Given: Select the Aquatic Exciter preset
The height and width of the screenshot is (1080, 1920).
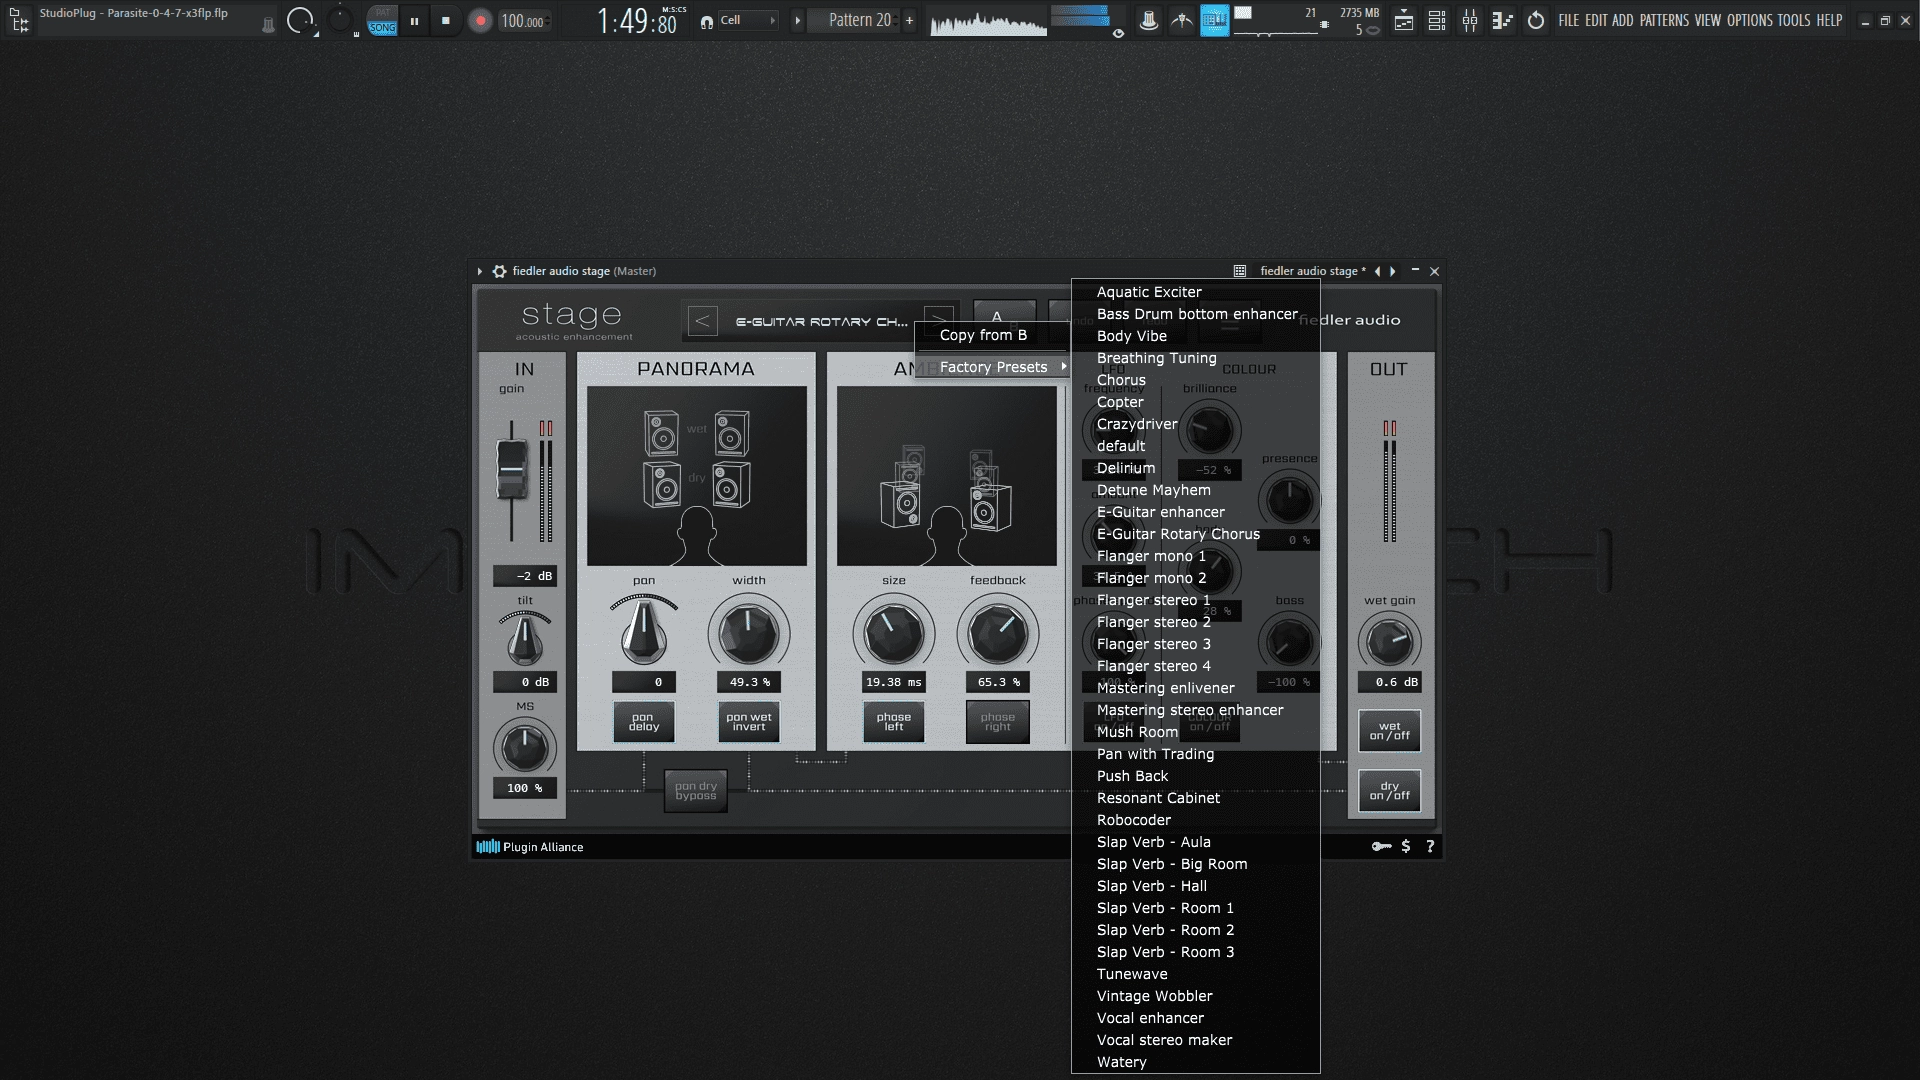Looking at the screenshot, I should (1195, 292).
